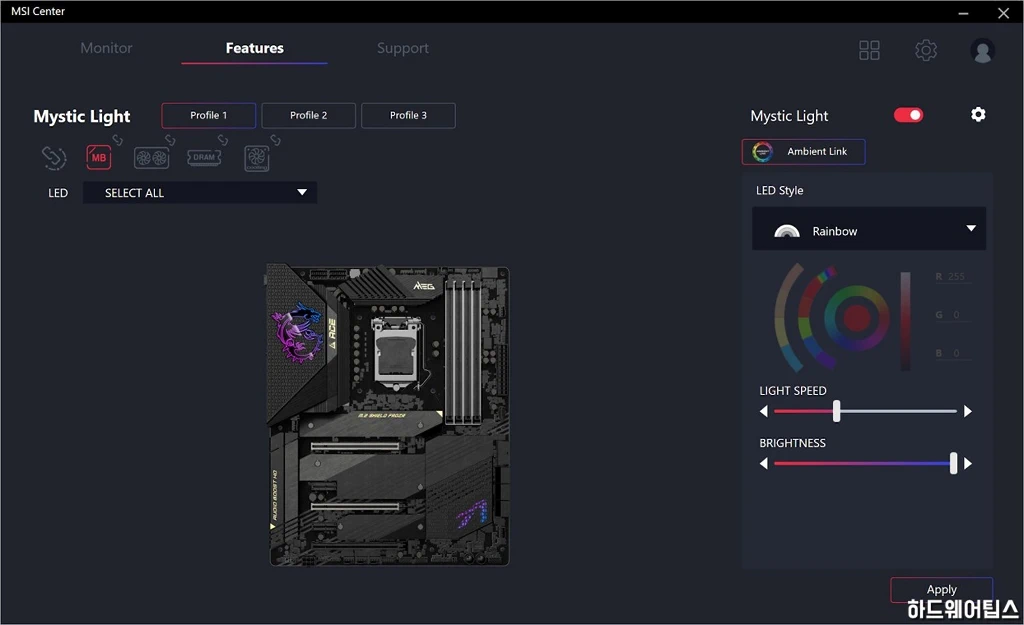The image size is (1024, 625).
Task: Close the MSI Center window
Action: [1004, 13]
